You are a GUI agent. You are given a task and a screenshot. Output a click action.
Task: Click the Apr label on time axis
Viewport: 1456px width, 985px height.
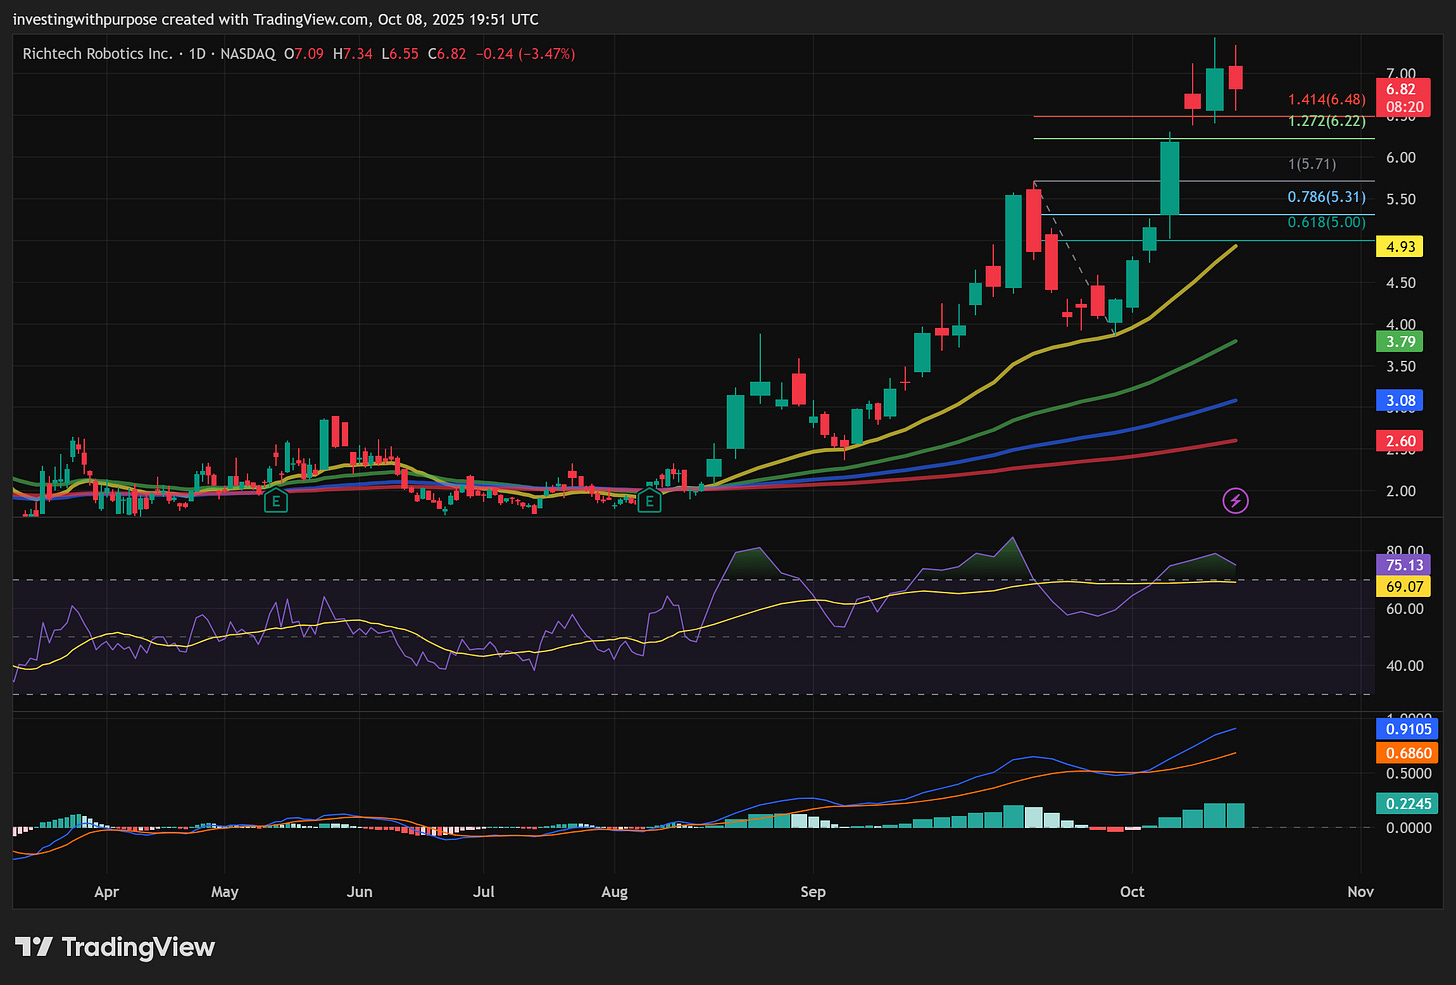[x=106, y=892]
